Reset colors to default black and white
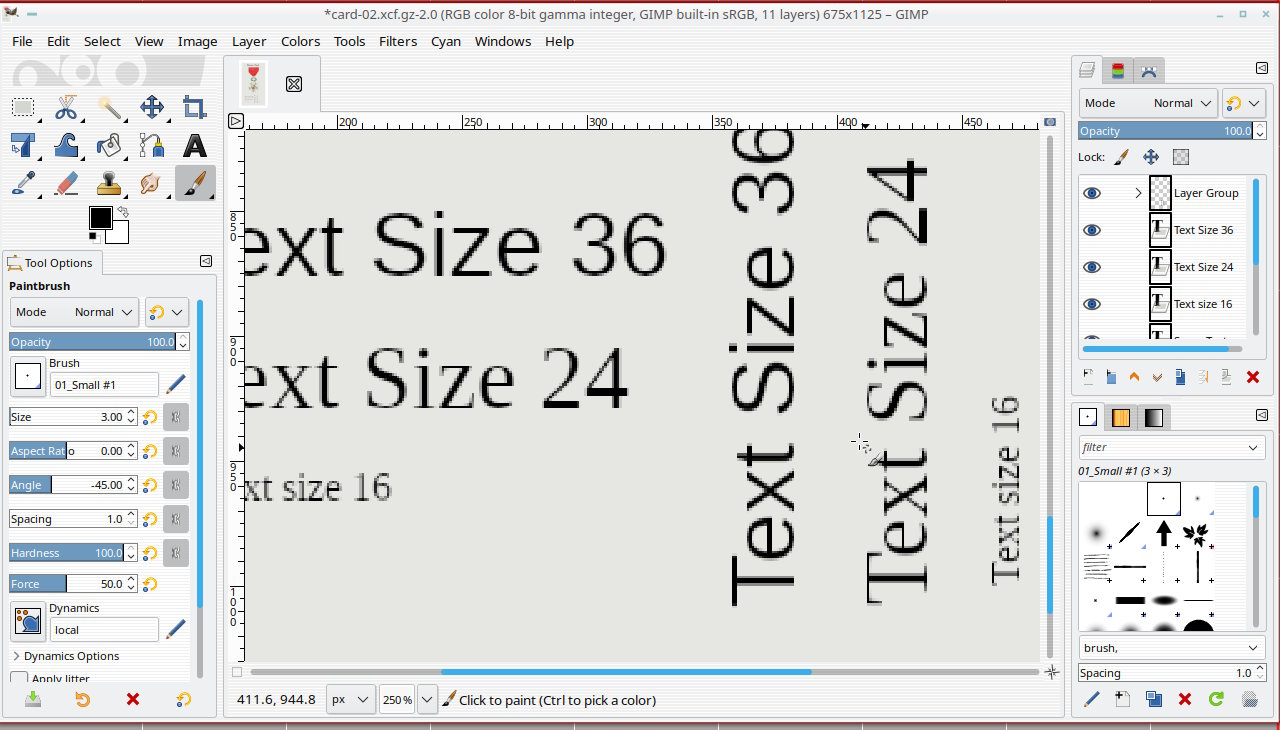Screen dimensions: 1280x730 [x=93, y=237]
